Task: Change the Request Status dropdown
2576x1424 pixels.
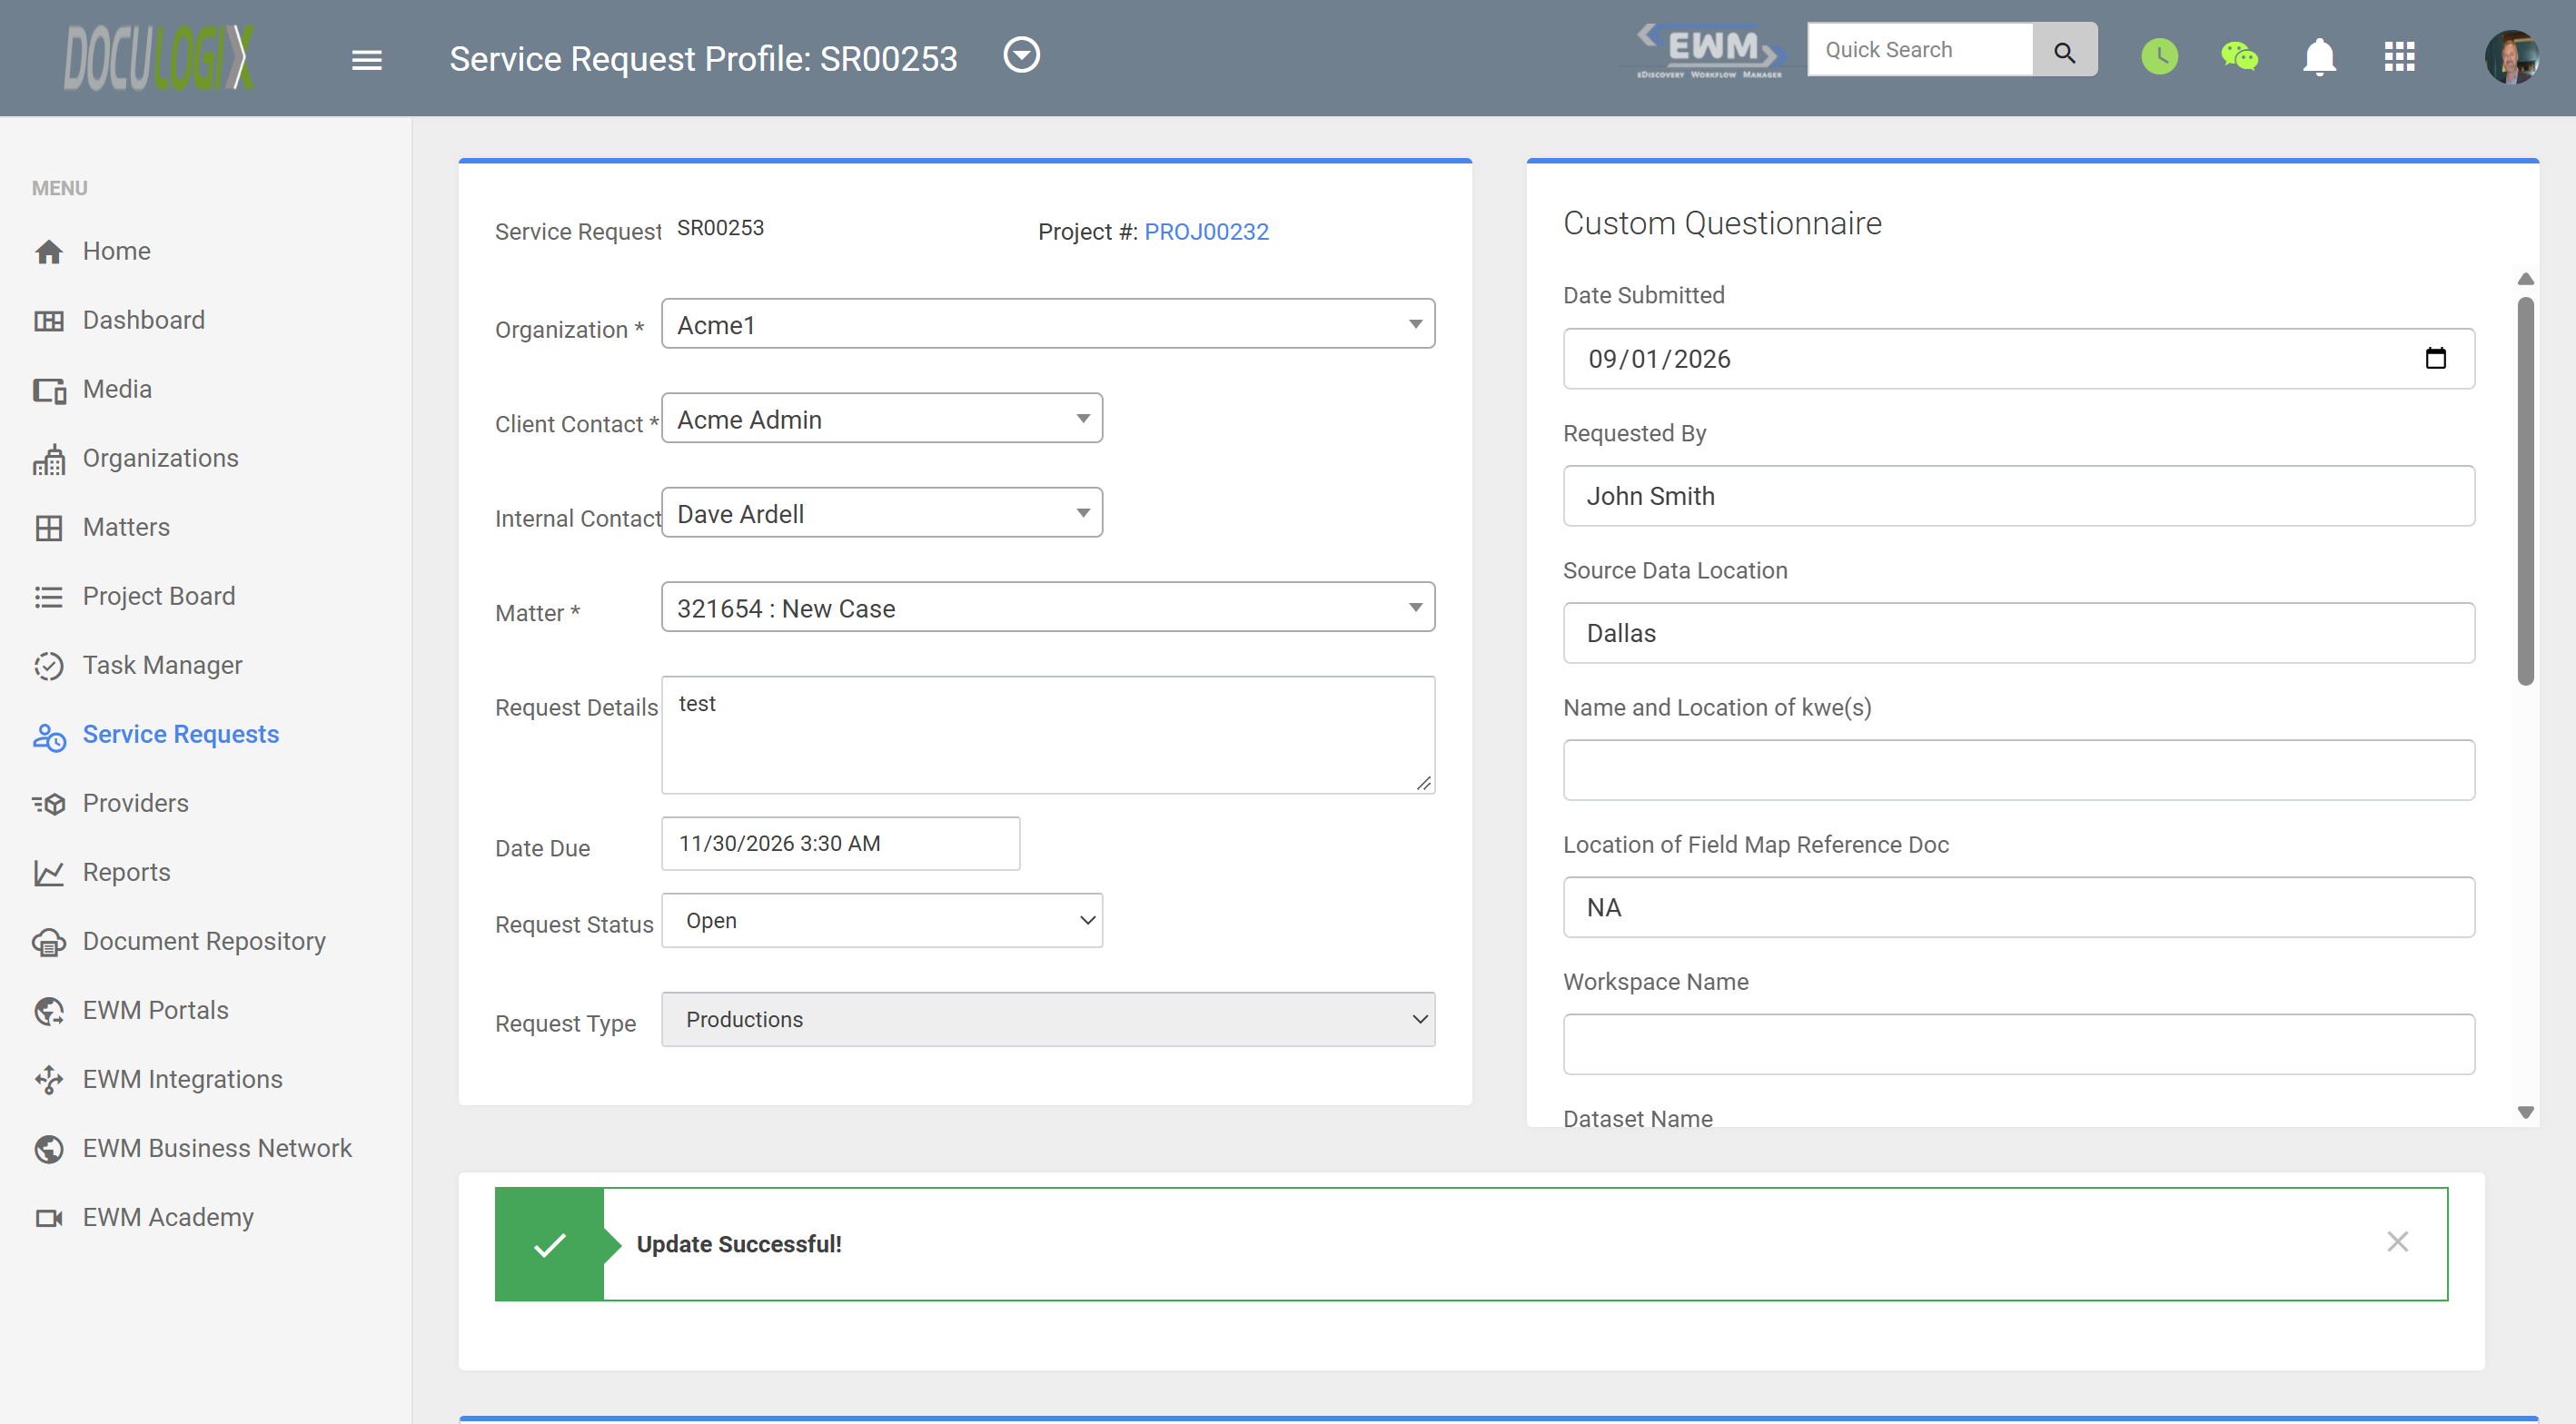Action: coord(882,920)
